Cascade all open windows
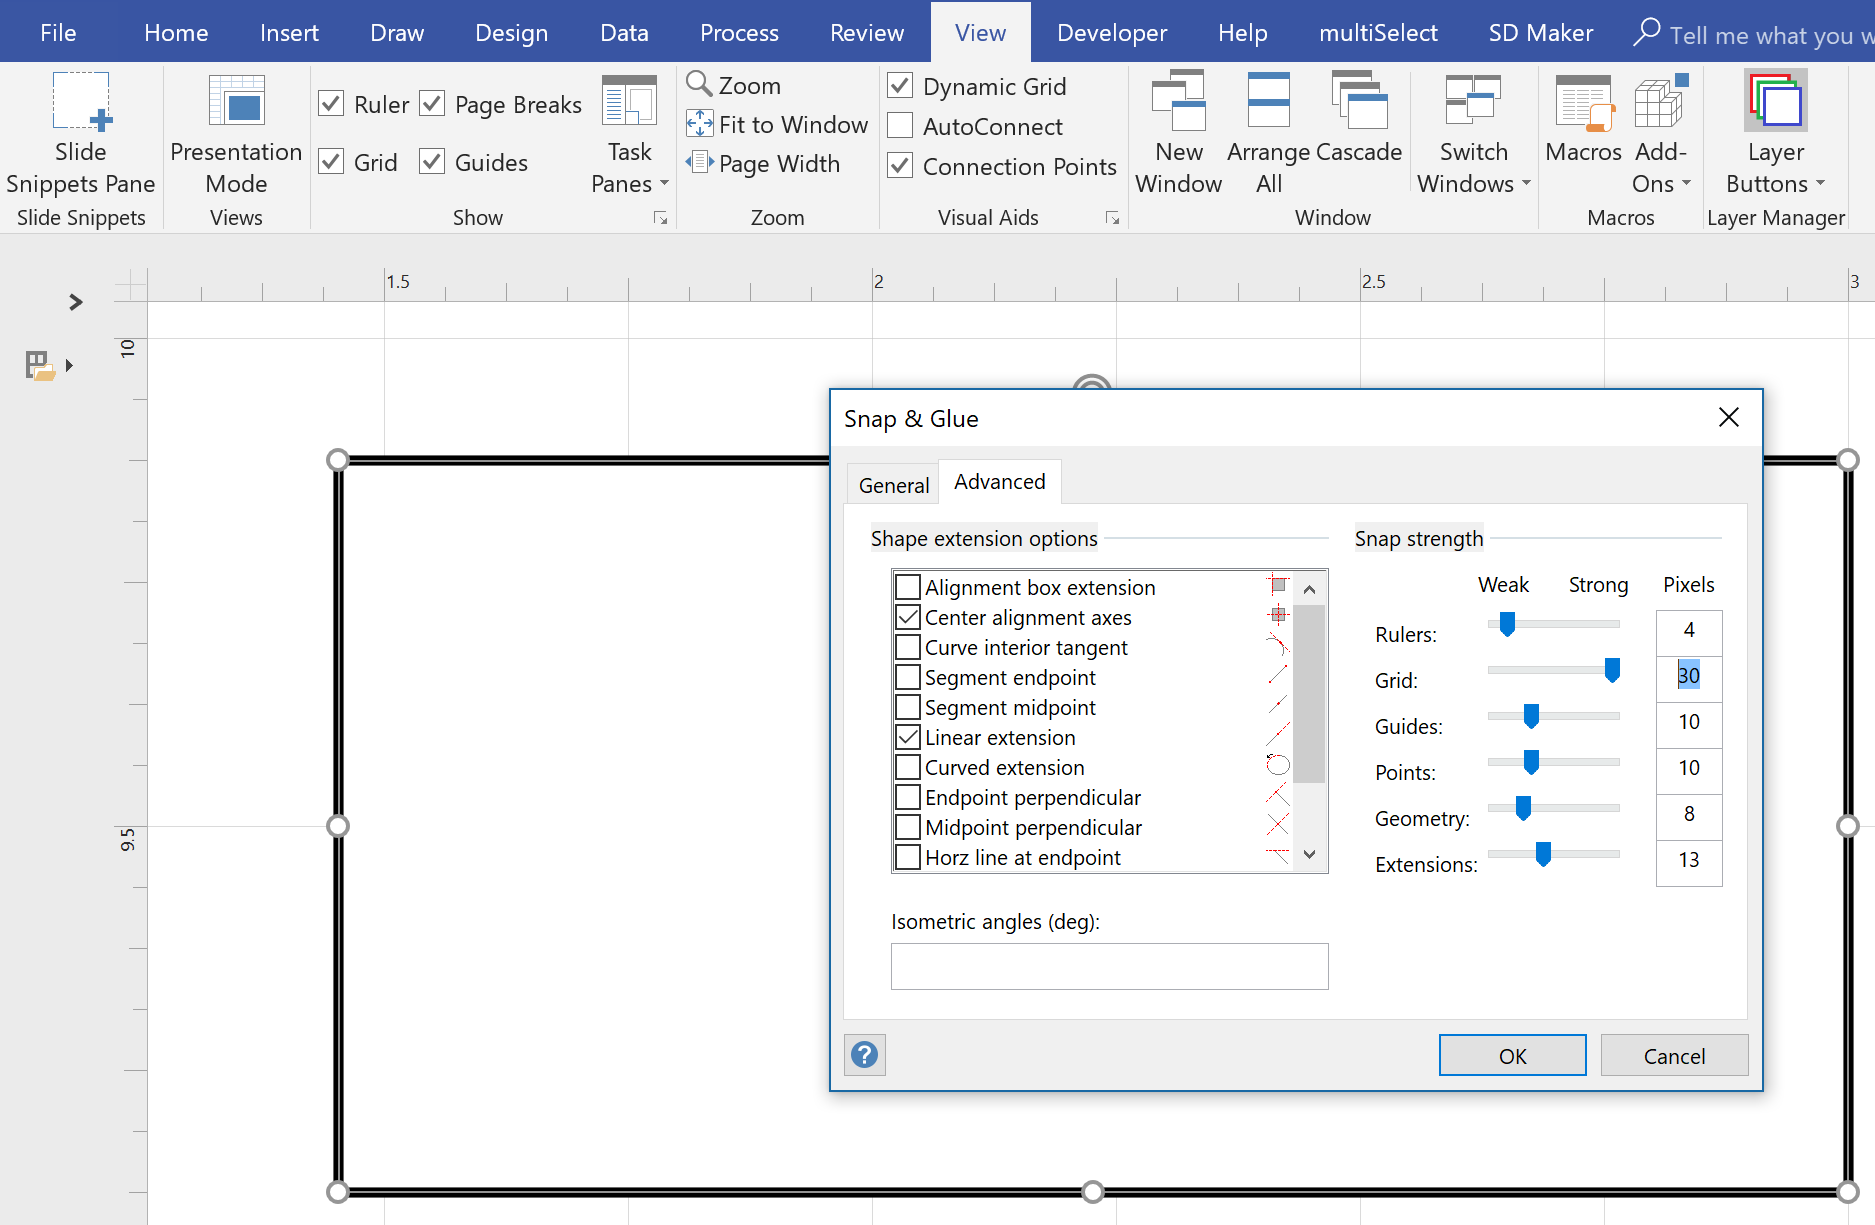Image resolution: width=1875 pixels, height=1225 pixels. point(1360,130)
